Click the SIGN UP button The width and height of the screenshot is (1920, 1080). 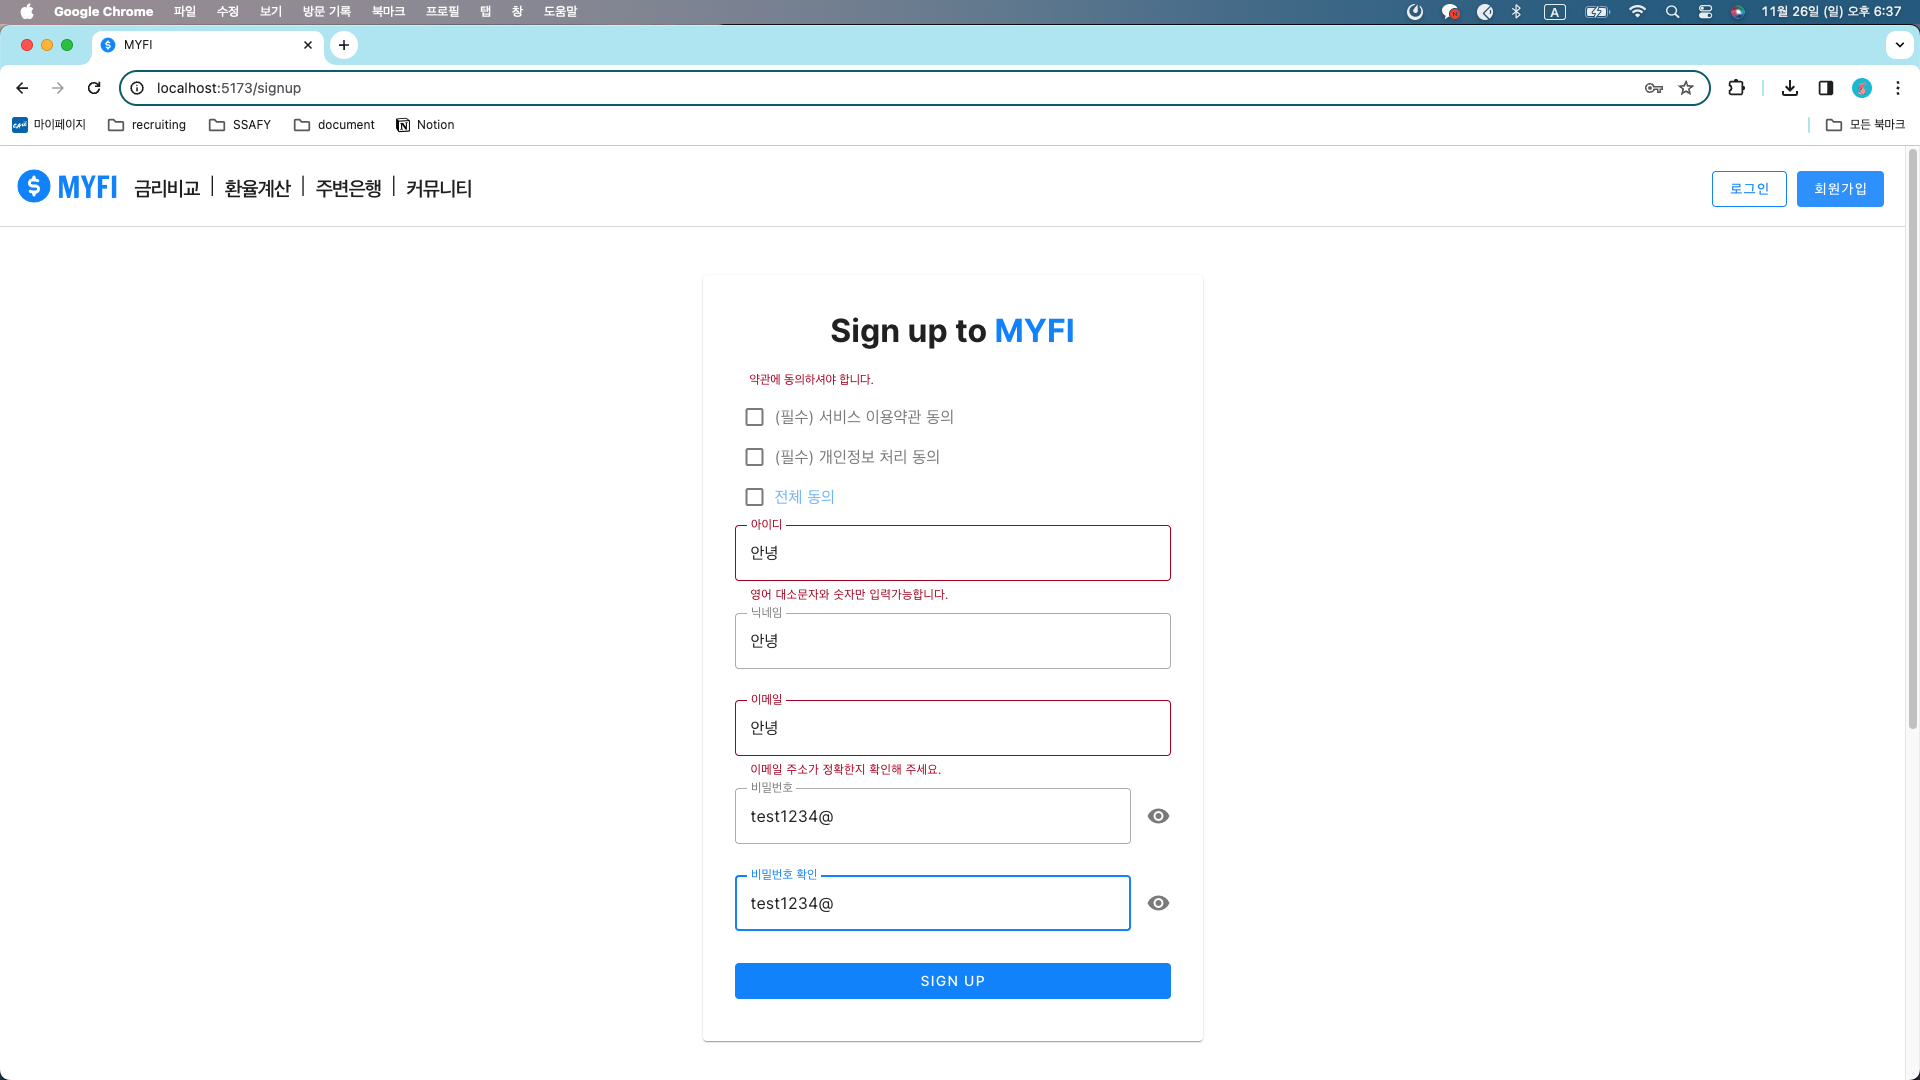point(952,981)
